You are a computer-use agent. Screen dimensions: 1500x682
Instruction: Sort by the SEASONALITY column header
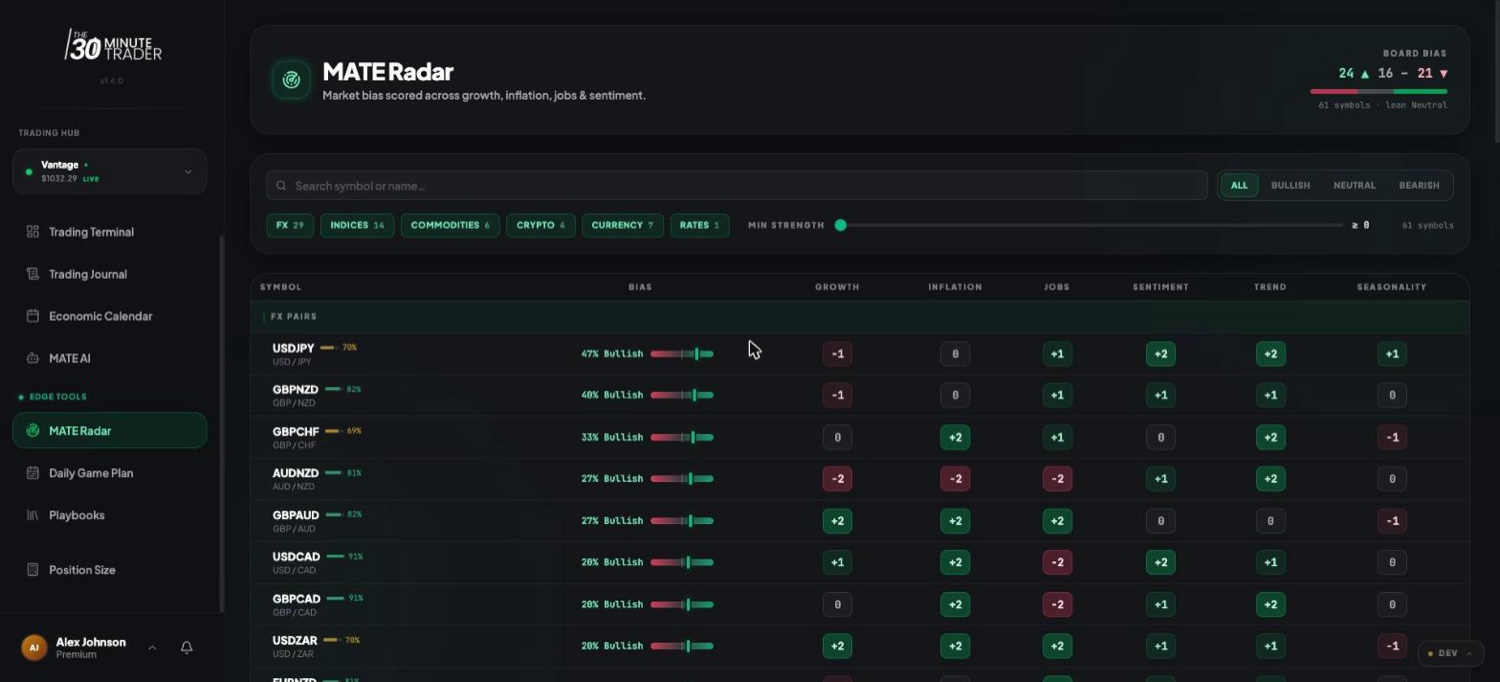1391,287
